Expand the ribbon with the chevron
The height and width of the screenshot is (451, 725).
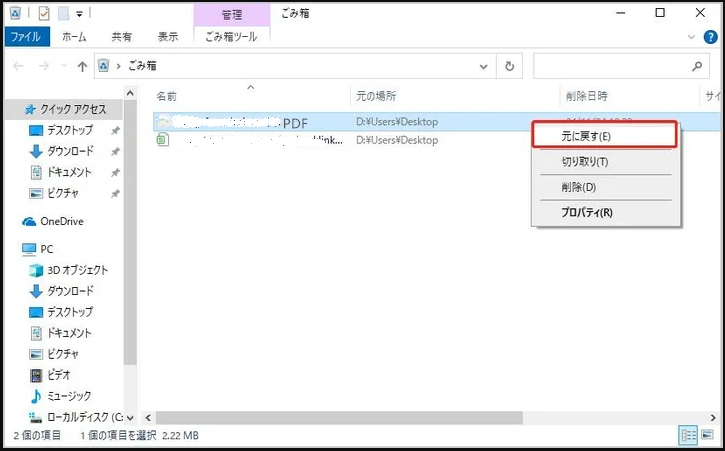pos(691,37)
